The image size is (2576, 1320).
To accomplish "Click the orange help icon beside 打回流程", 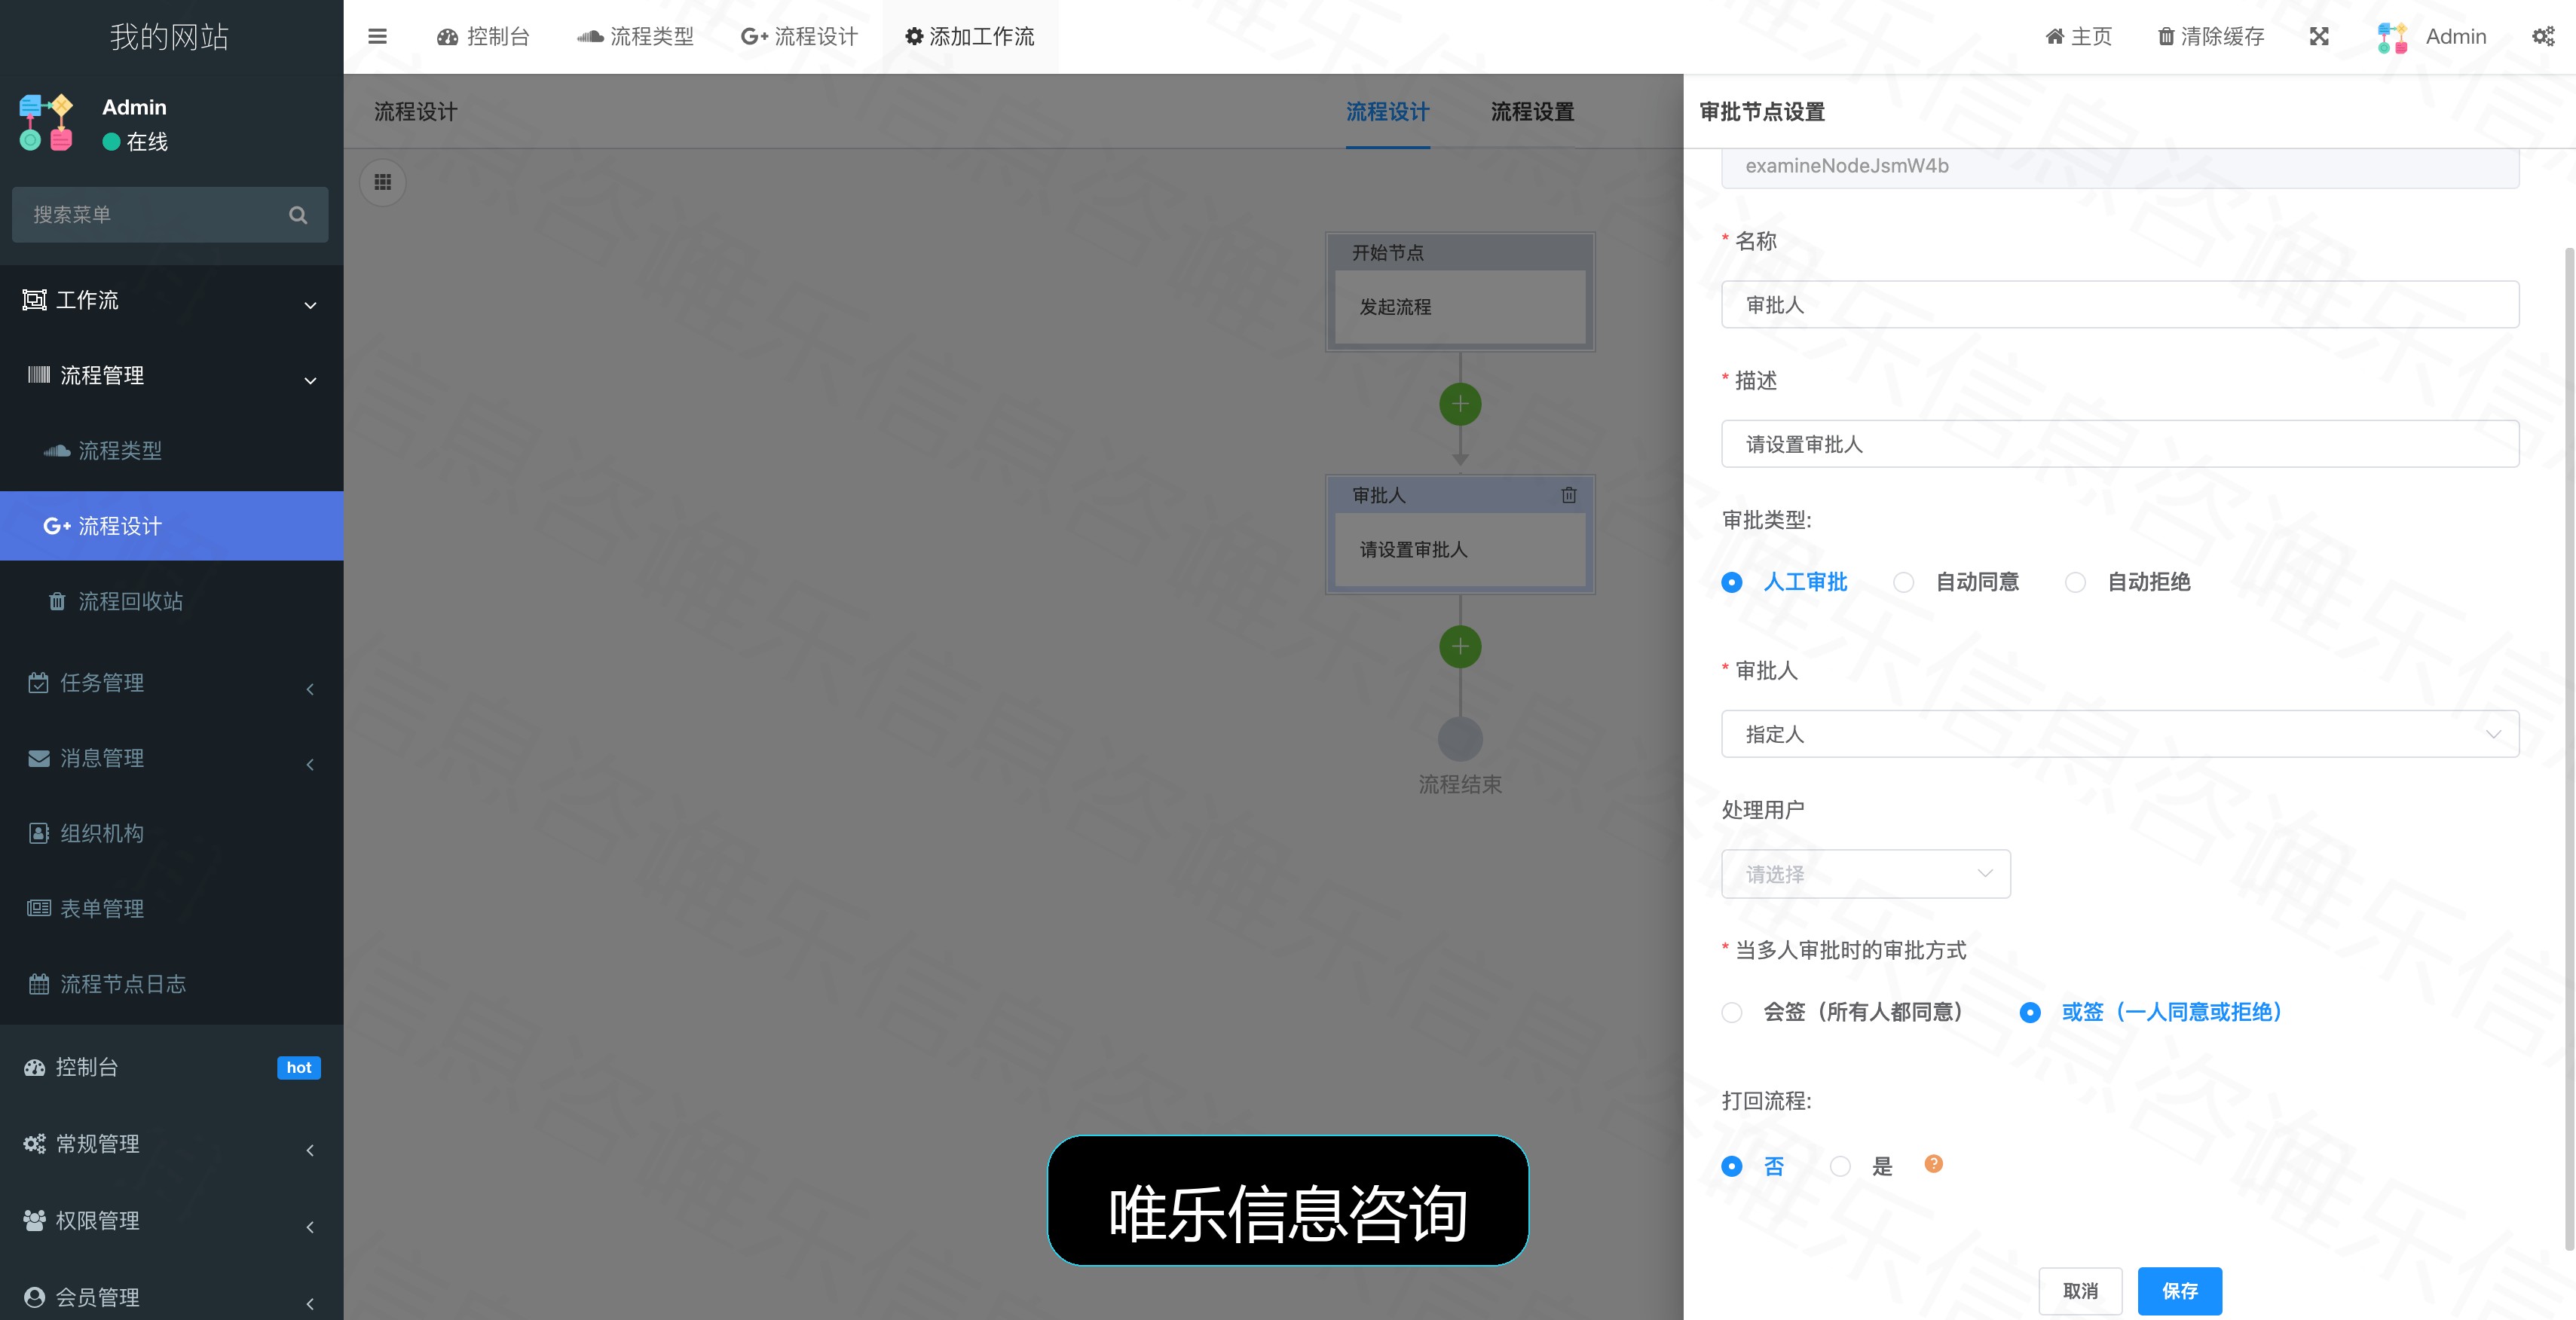I will [x=1933, y=1164].
